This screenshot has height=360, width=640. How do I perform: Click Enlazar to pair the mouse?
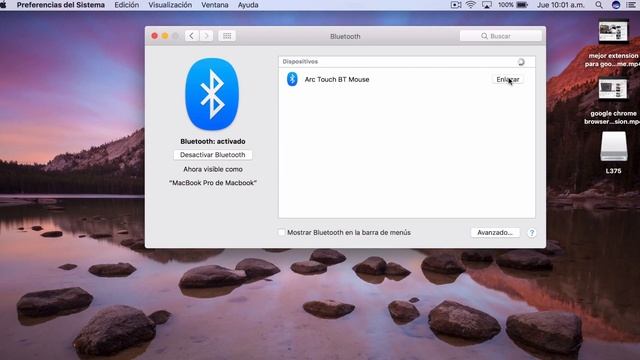508,79
